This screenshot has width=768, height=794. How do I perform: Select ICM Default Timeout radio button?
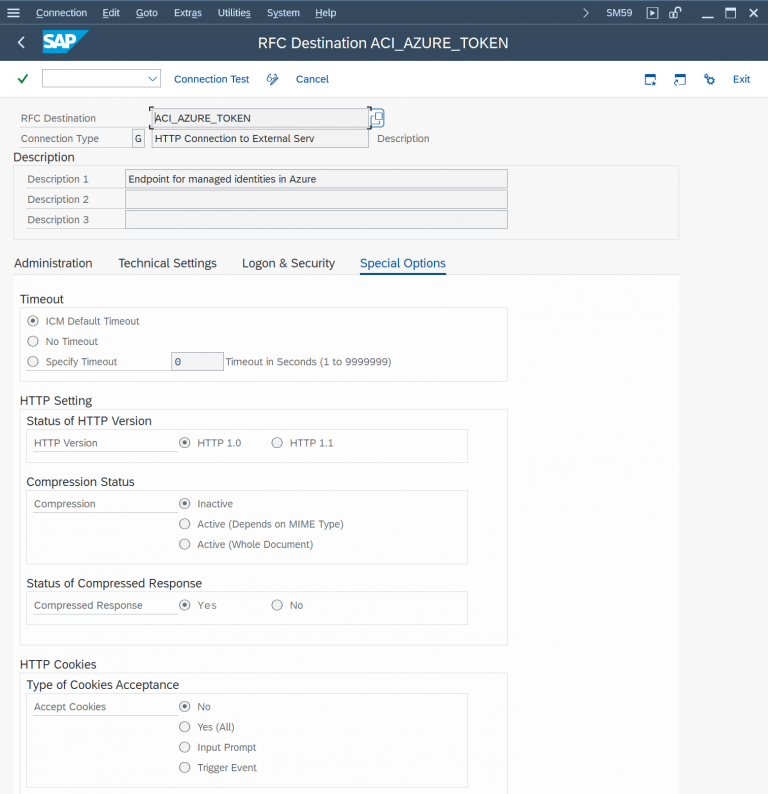tap(33, 321)
